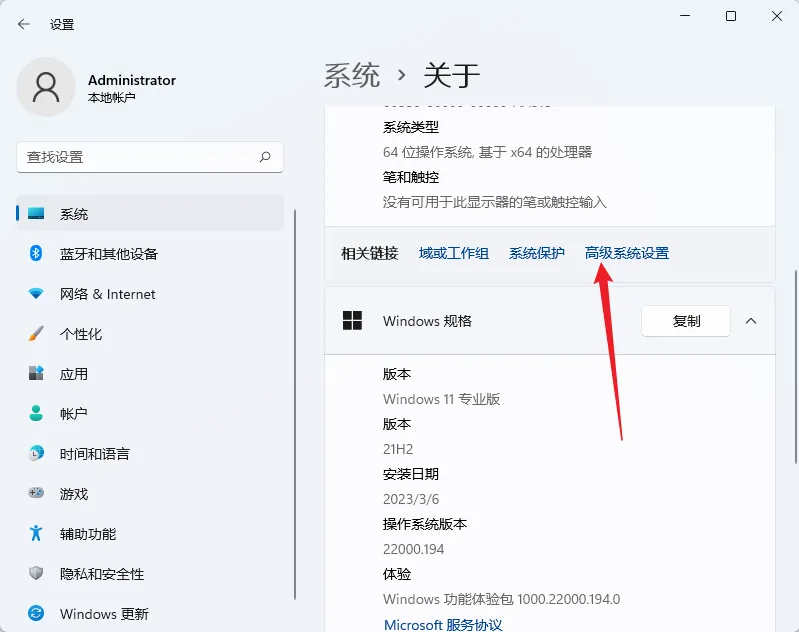Collapse the Windows 规格 section chevron
Viewport: 799px width, 632px height.
[751, 321]
